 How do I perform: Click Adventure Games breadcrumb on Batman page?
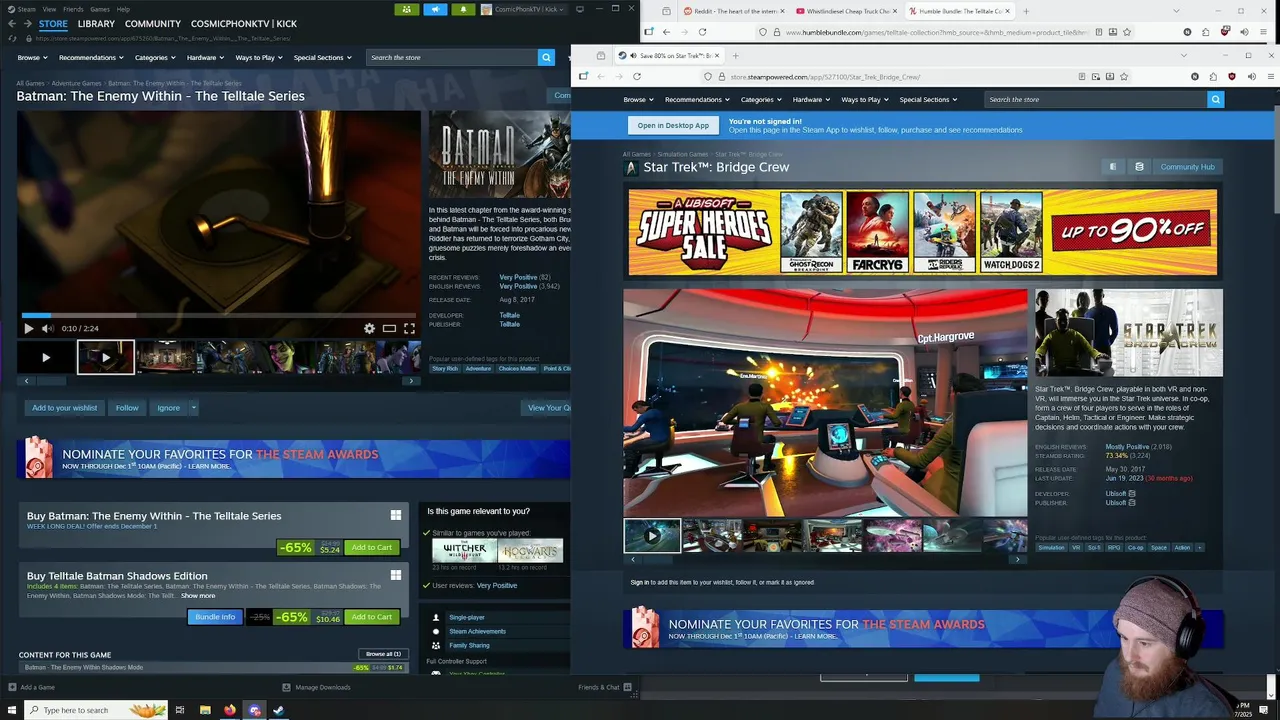pos(76,83)
